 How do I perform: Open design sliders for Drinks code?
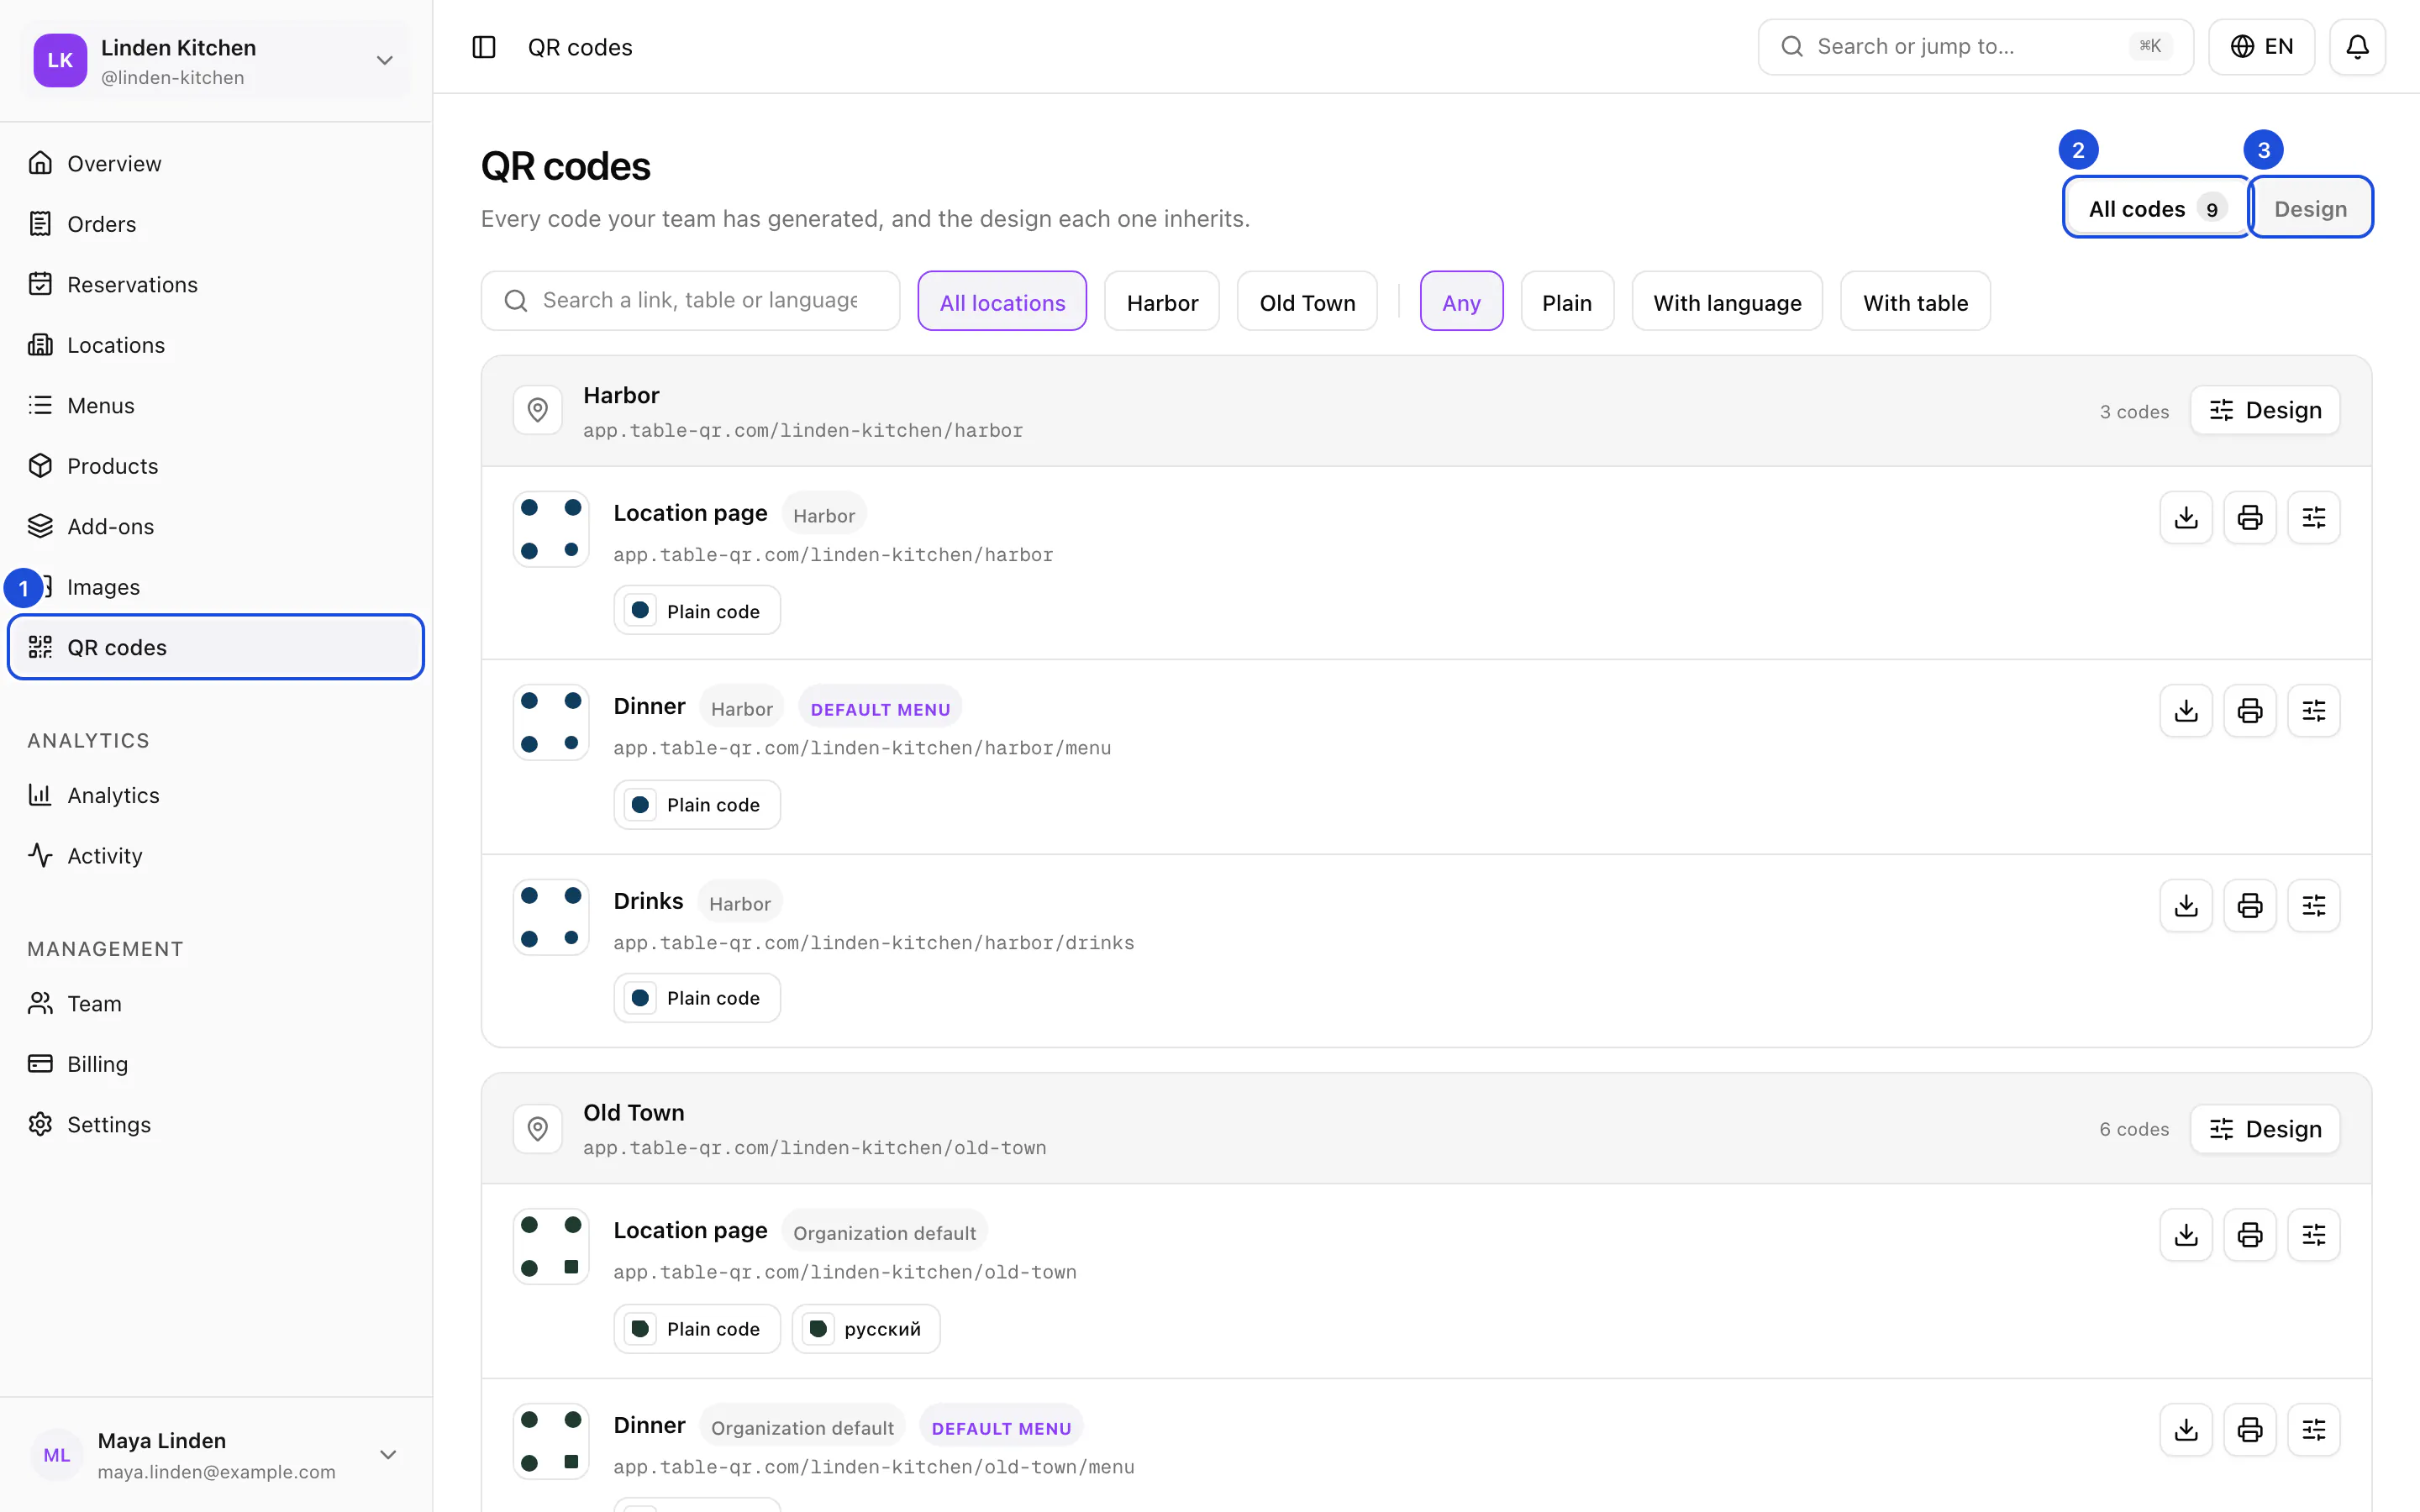[2314, 905]
